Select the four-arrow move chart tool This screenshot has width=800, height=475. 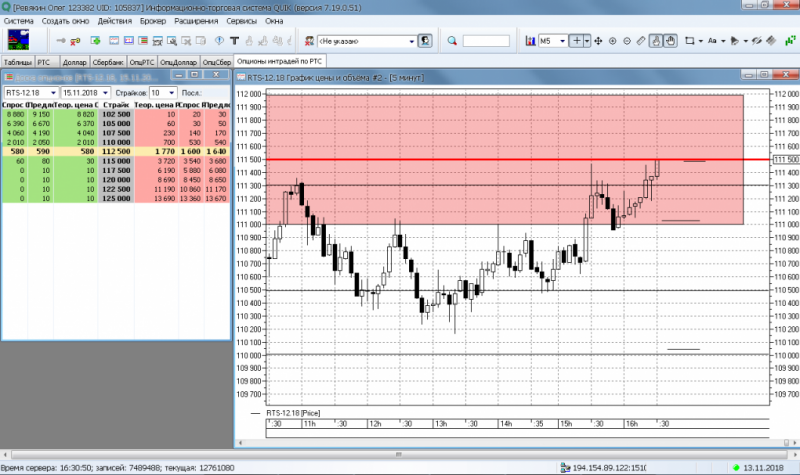click(598, 41)
